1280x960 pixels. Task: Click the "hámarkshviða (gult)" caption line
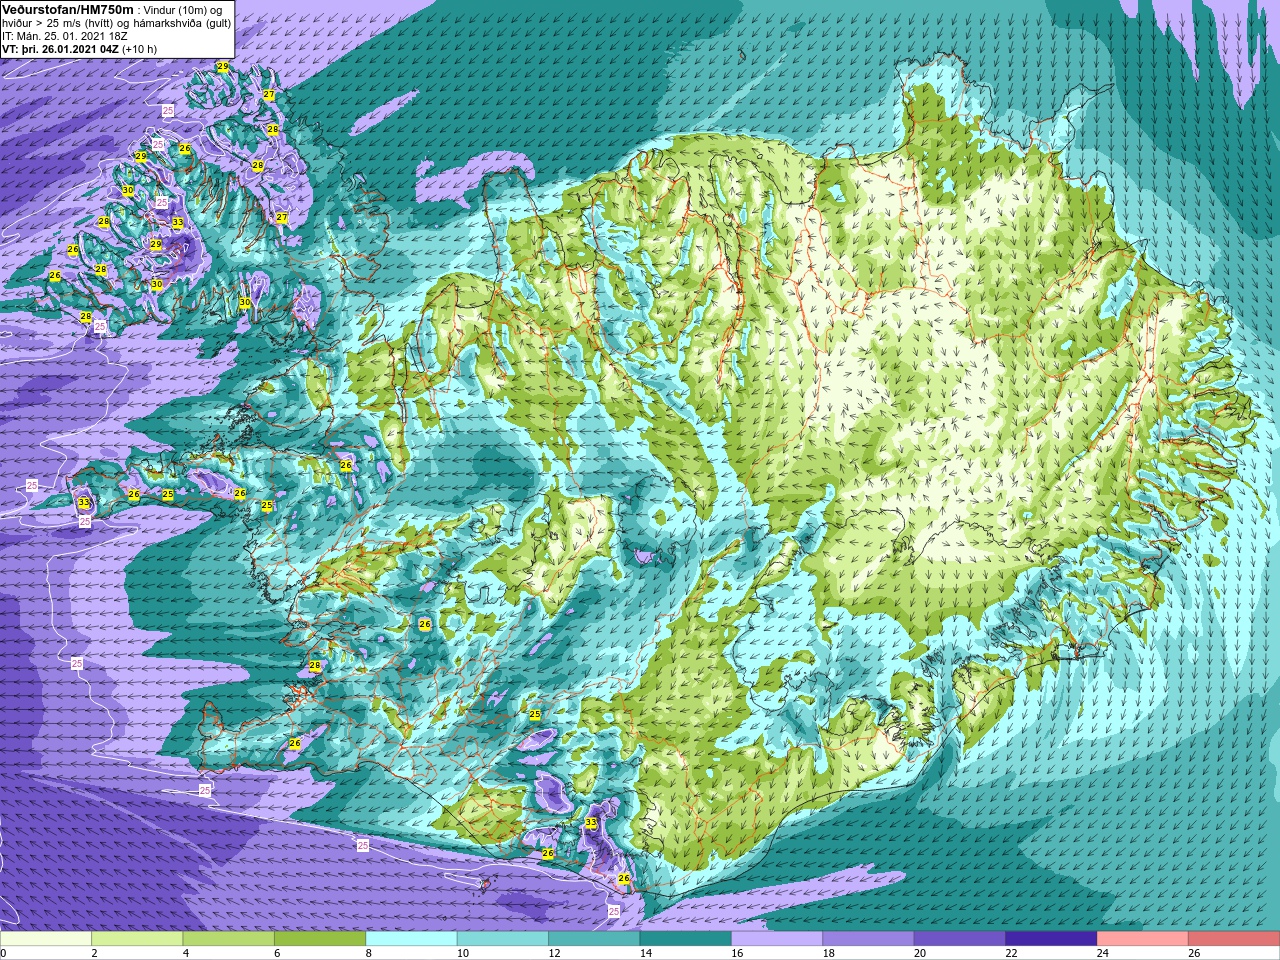pyautogui.click(x=176, y=22)
